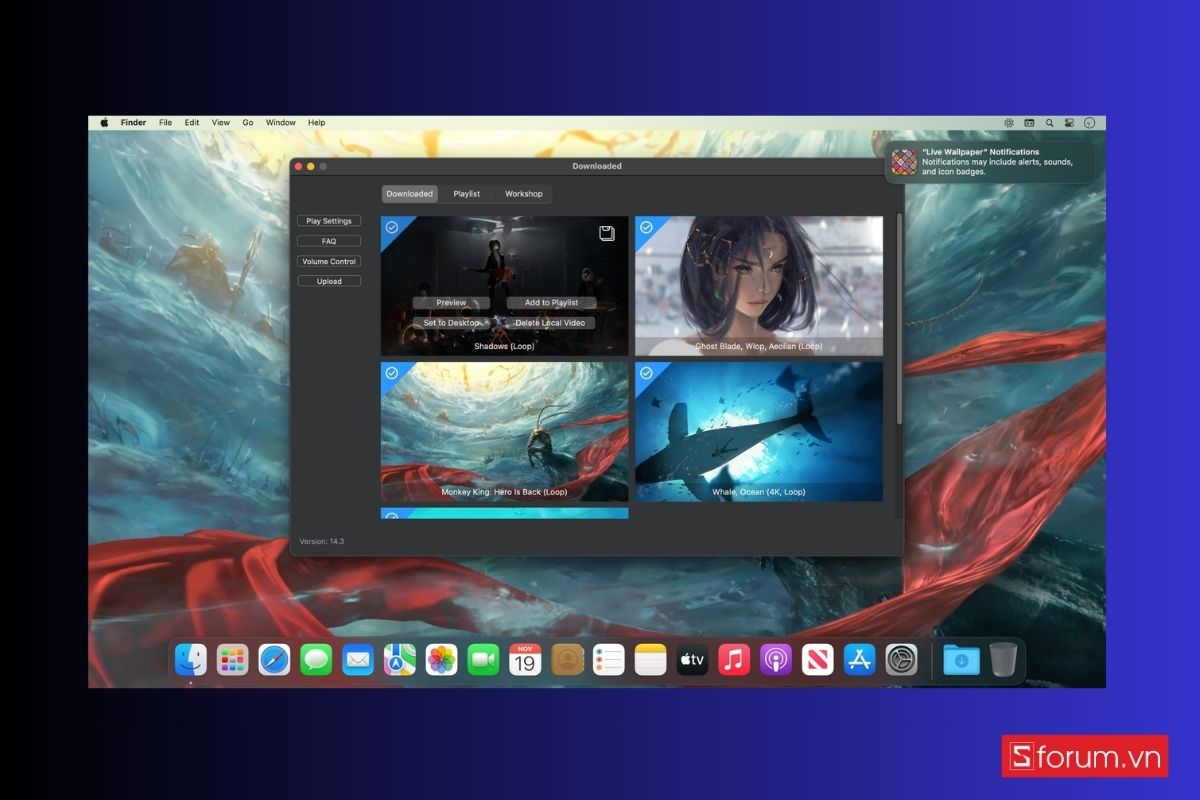Open Reminders from the dock
The width and height of the screenshot is (1200, 800).
pyautogui.click(x=609, y=660)
